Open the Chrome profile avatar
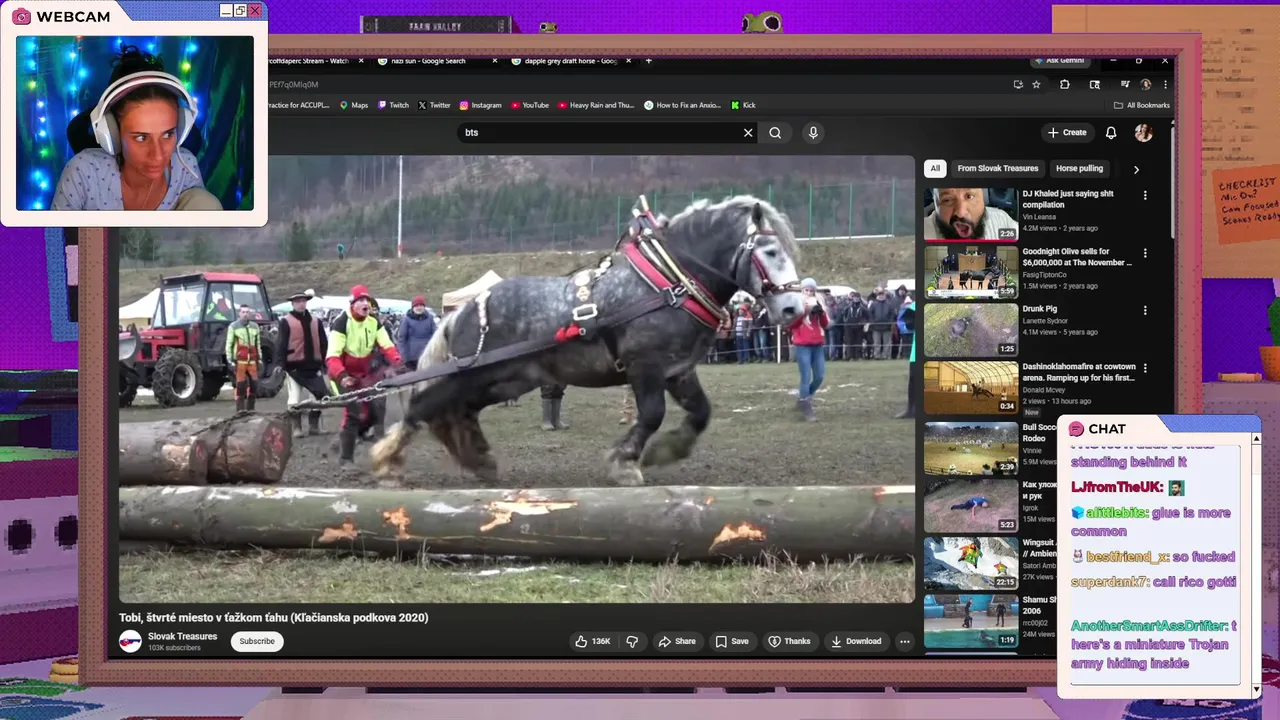This screenshot has height=720, width=1280. (1146, 85)
